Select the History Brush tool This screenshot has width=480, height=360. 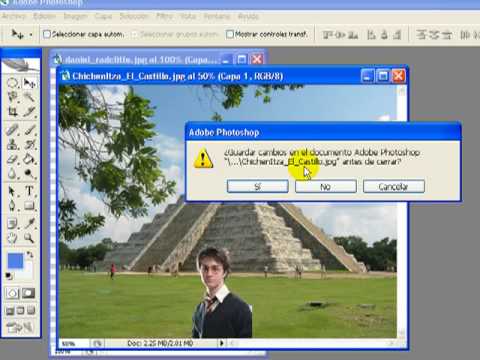point(29,144)
